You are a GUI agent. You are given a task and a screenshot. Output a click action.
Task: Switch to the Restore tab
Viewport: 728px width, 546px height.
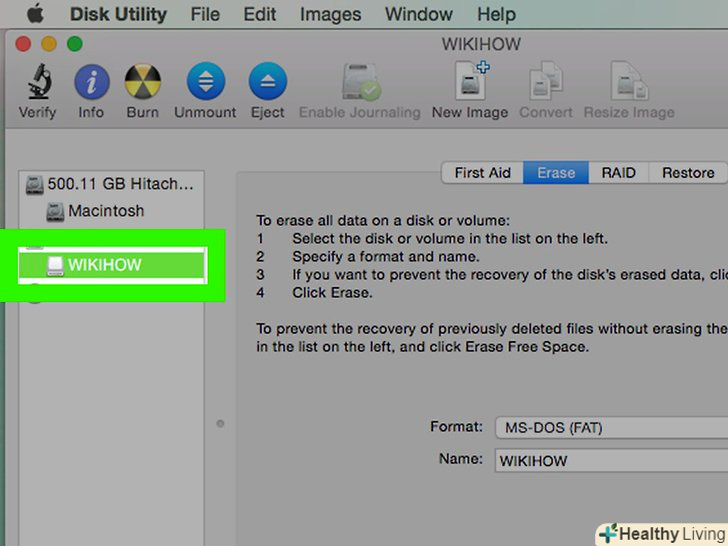688,173
